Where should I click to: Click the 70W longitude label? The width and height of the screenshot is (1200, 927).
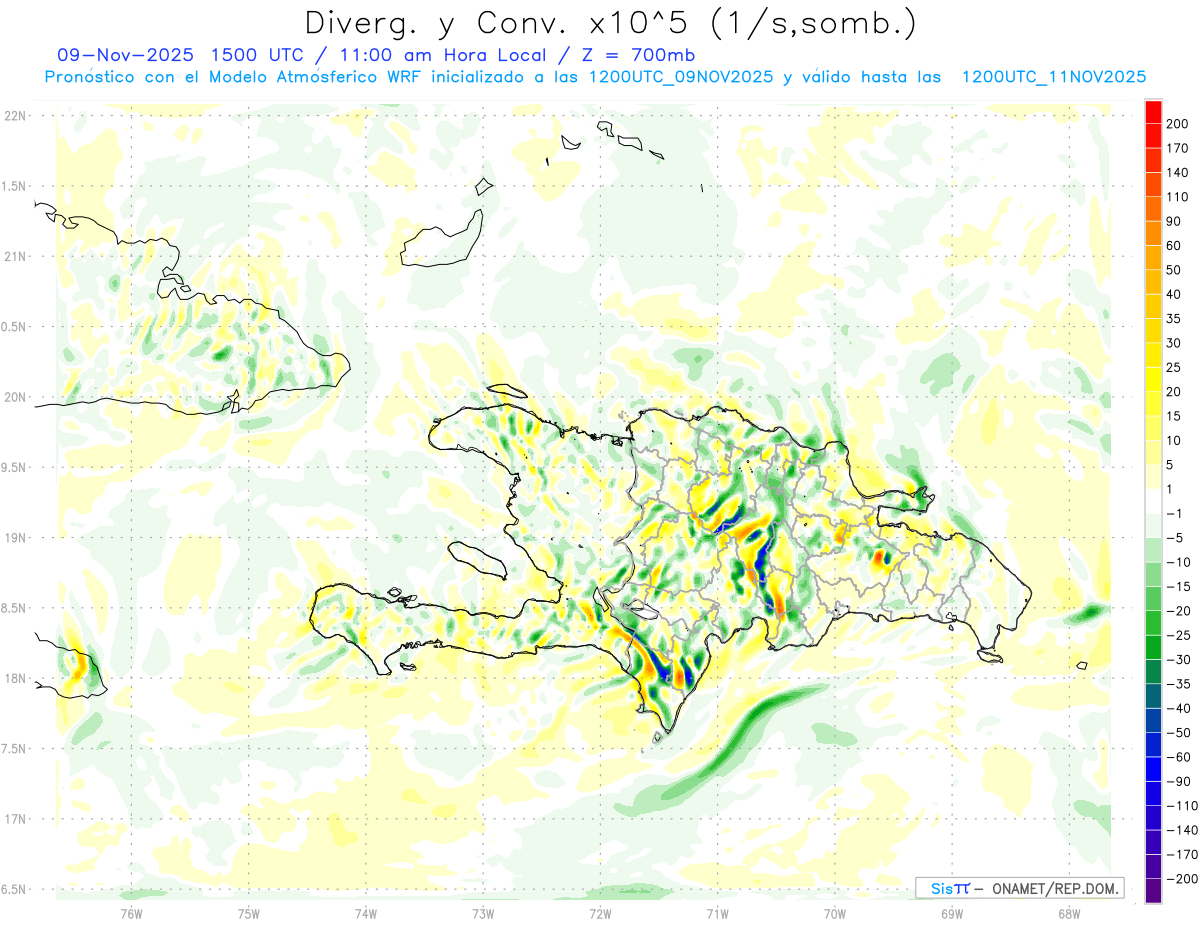835,914
